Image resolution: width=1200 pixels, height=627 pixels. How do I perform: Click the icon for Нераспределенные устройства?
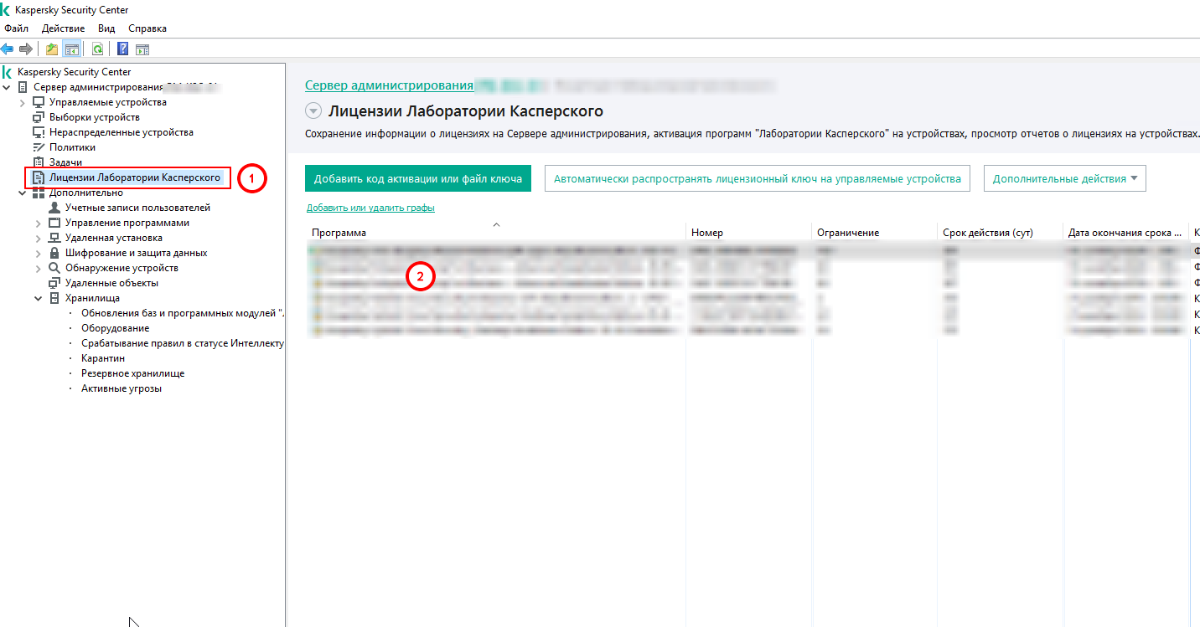tap(40, 132)
